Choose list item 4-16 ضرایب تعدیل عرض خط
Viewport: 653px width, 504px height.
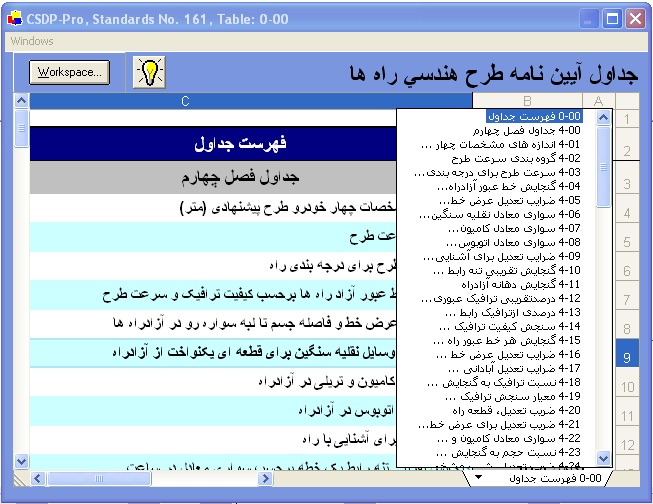[508, 354]
